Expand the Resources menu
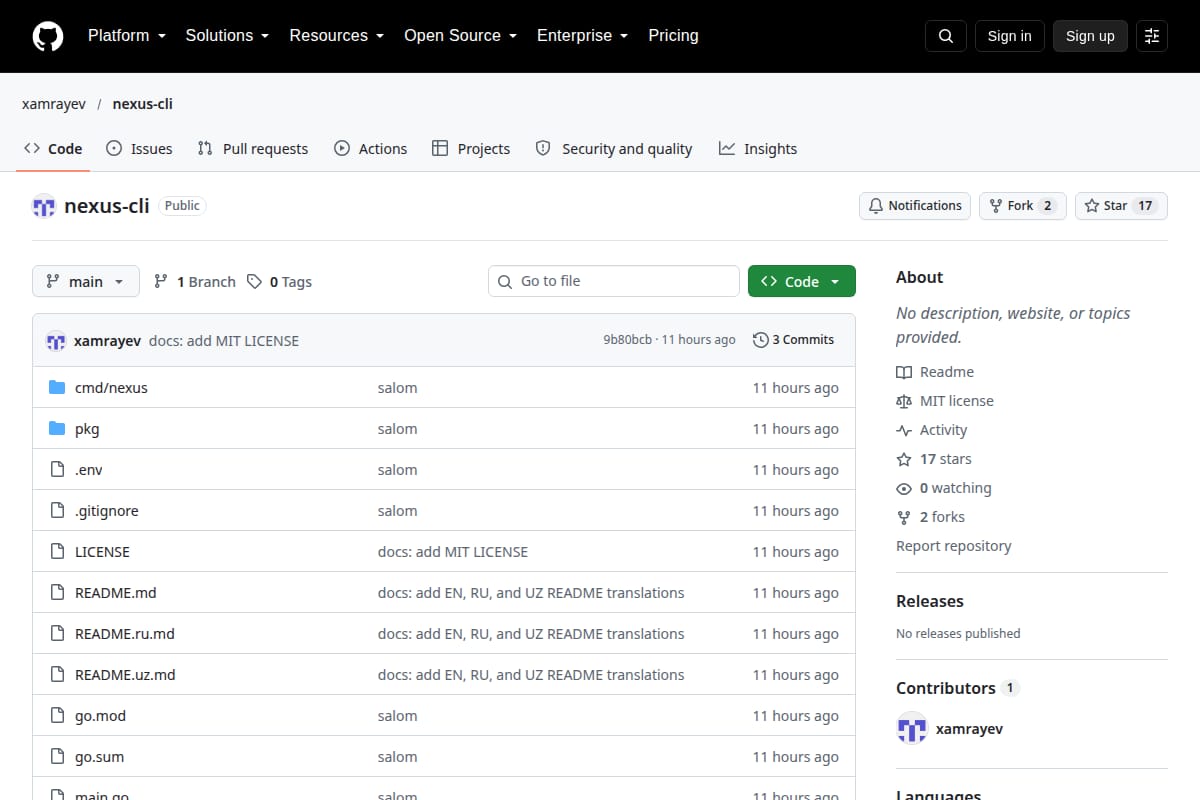1200x800 pixels. tap(337, 36)
